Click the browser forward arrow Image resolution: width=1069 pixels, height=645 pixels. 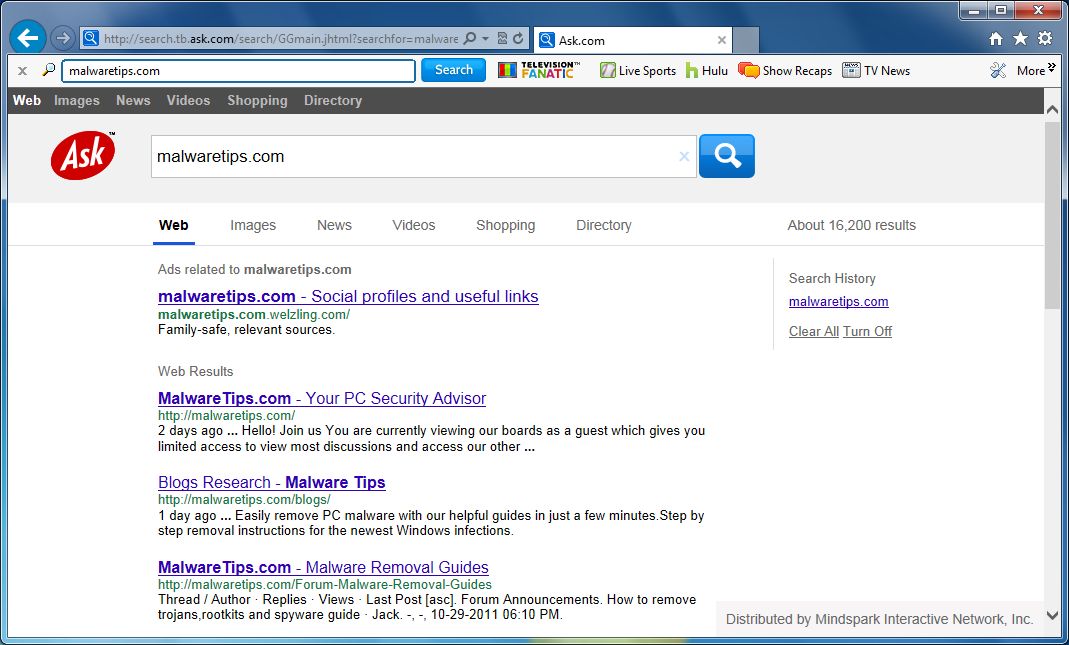(63, 38)
